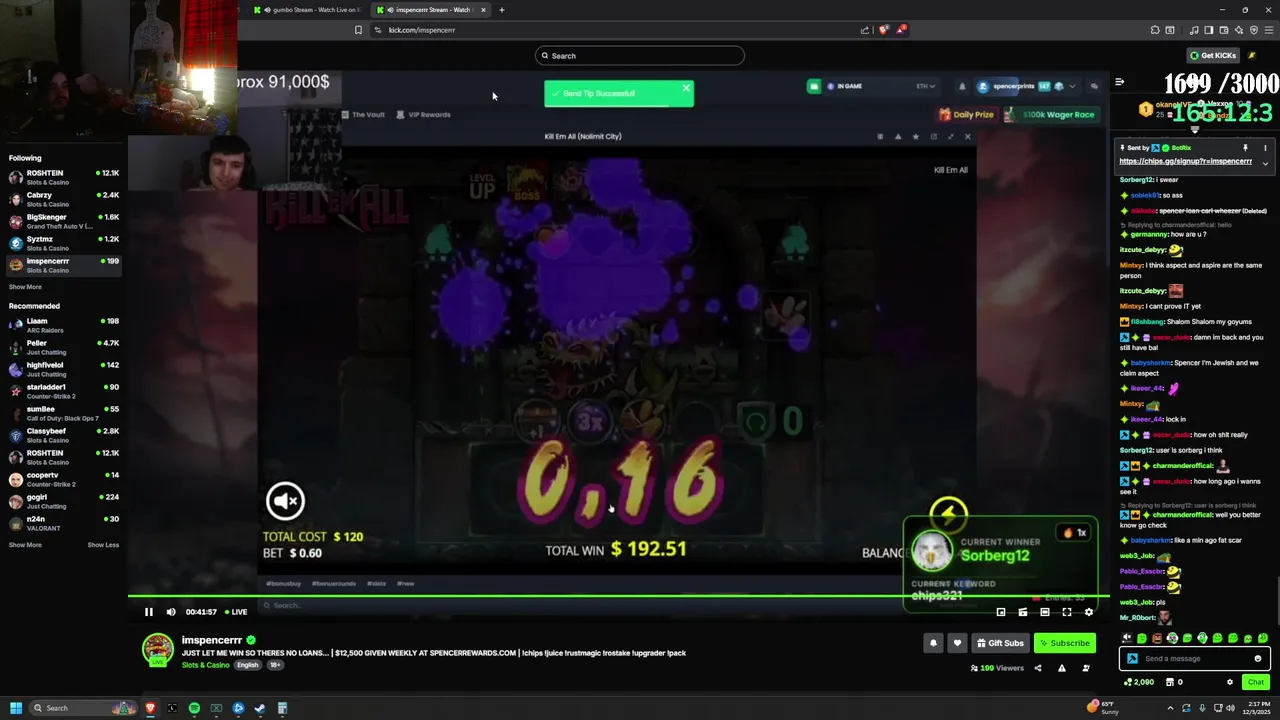Follow the channel with the heart button
Image resolution: width=1280 pixels, height=720 pixels.
click(957, 643)
